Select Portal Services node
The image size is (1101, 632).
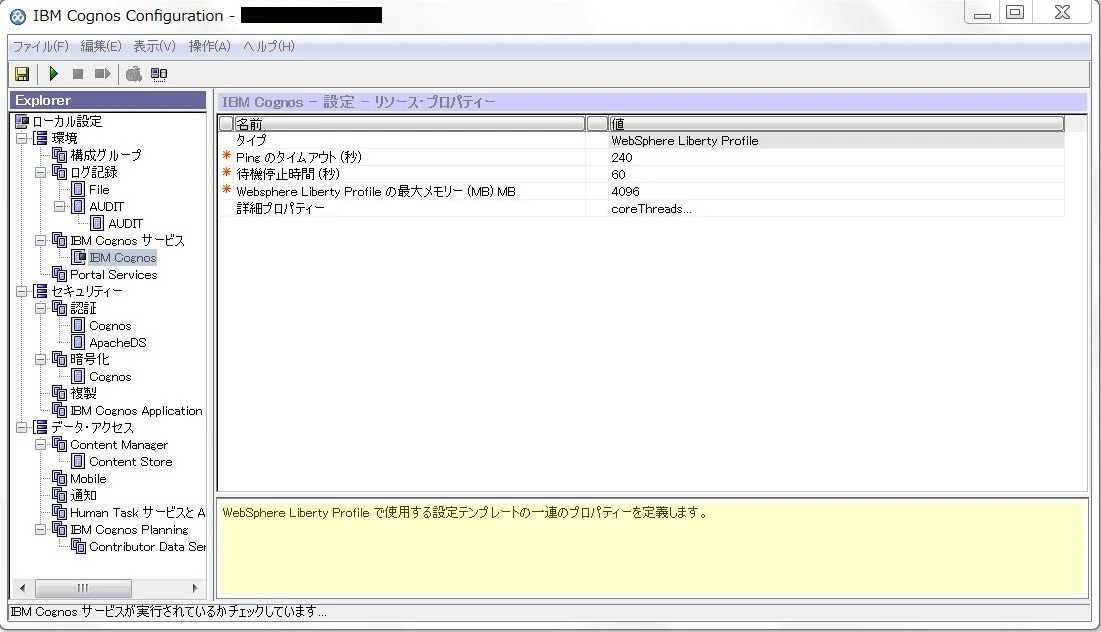pos(113,275)
